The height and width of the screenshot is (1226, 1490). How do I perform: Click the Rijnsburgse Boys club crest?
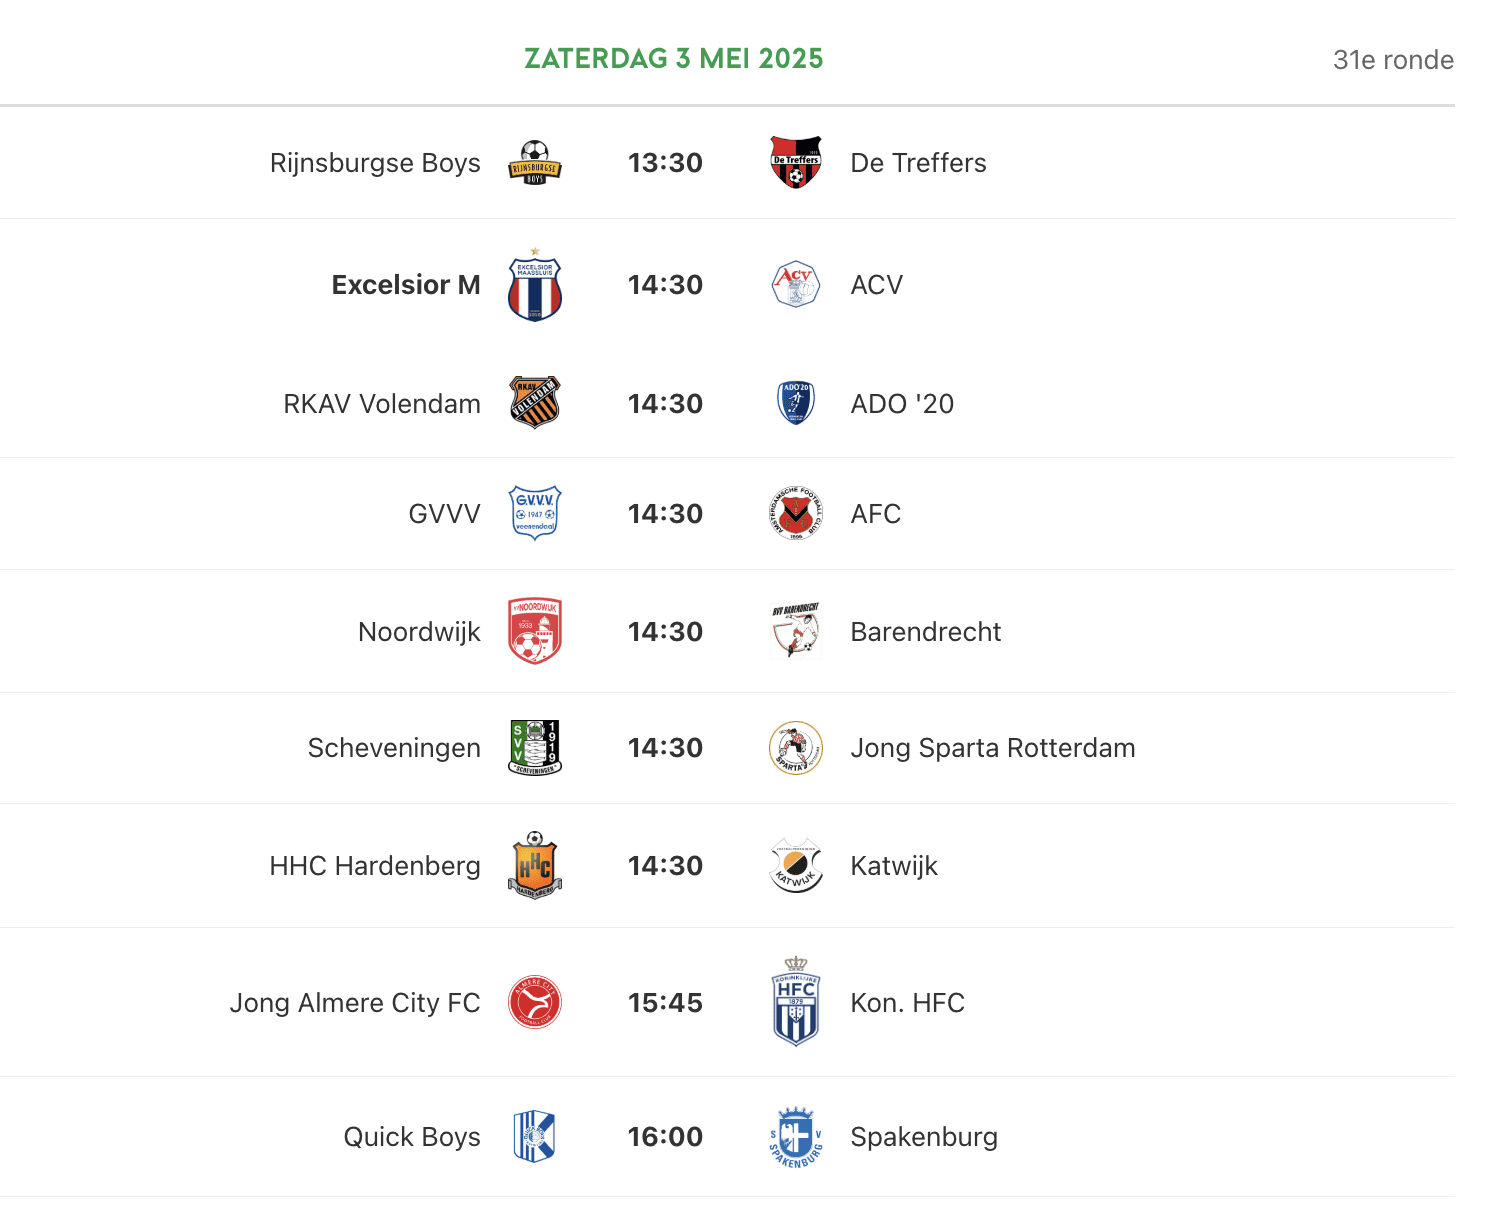point(535,163)
